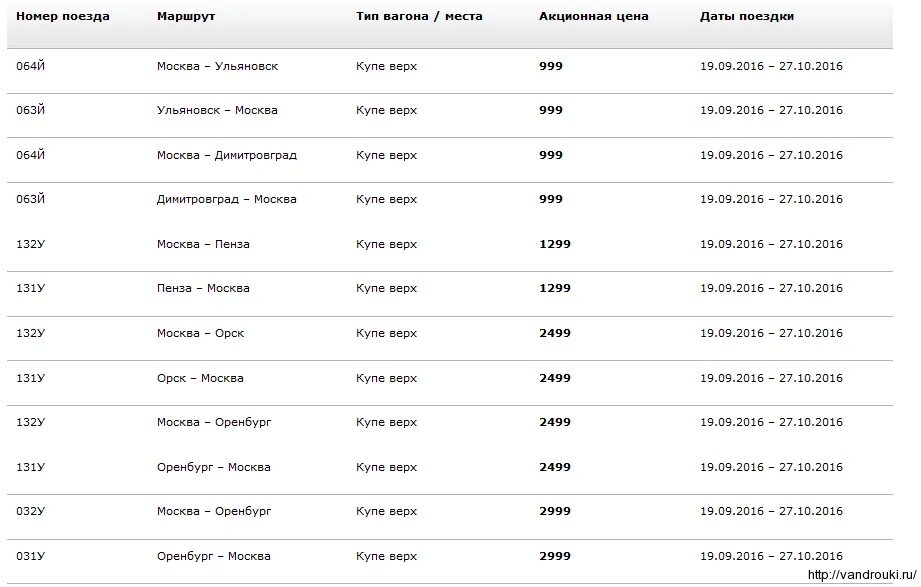921x587 pixels.
Task: Click the "Номер поезда" column header
Action: (62, 16)
